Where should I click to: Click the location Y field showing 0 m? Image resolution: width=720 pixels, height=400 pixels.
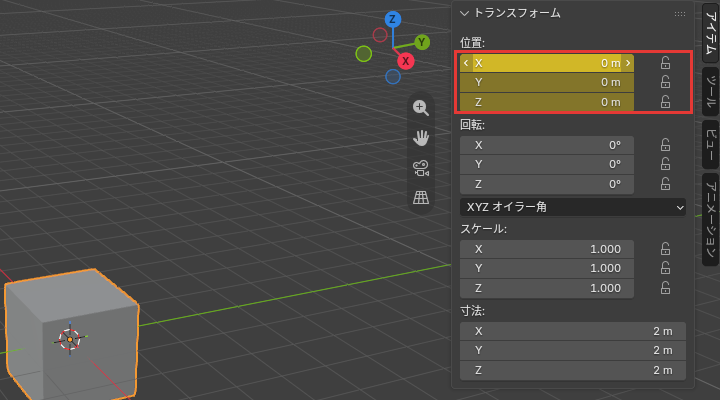547,82
